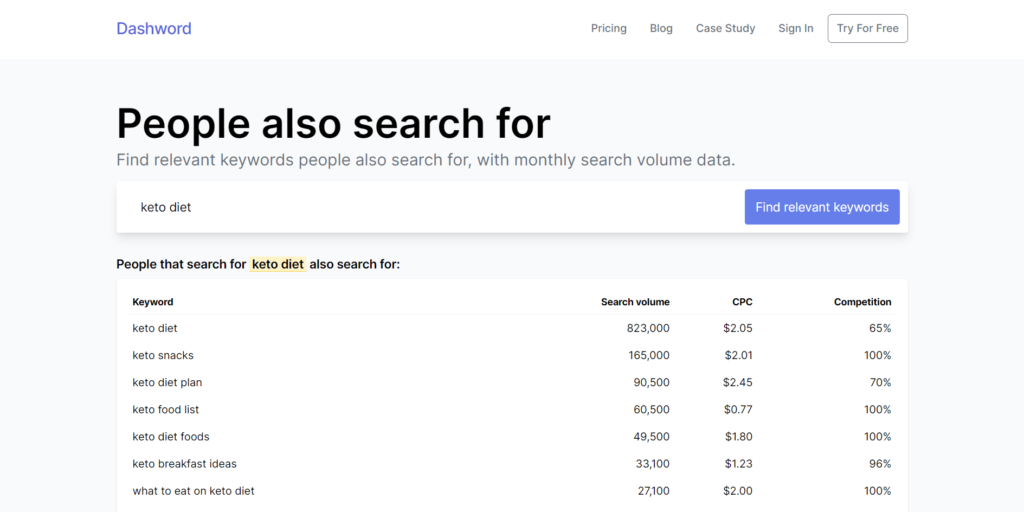Click Sign In link

(x=795, y=28)
